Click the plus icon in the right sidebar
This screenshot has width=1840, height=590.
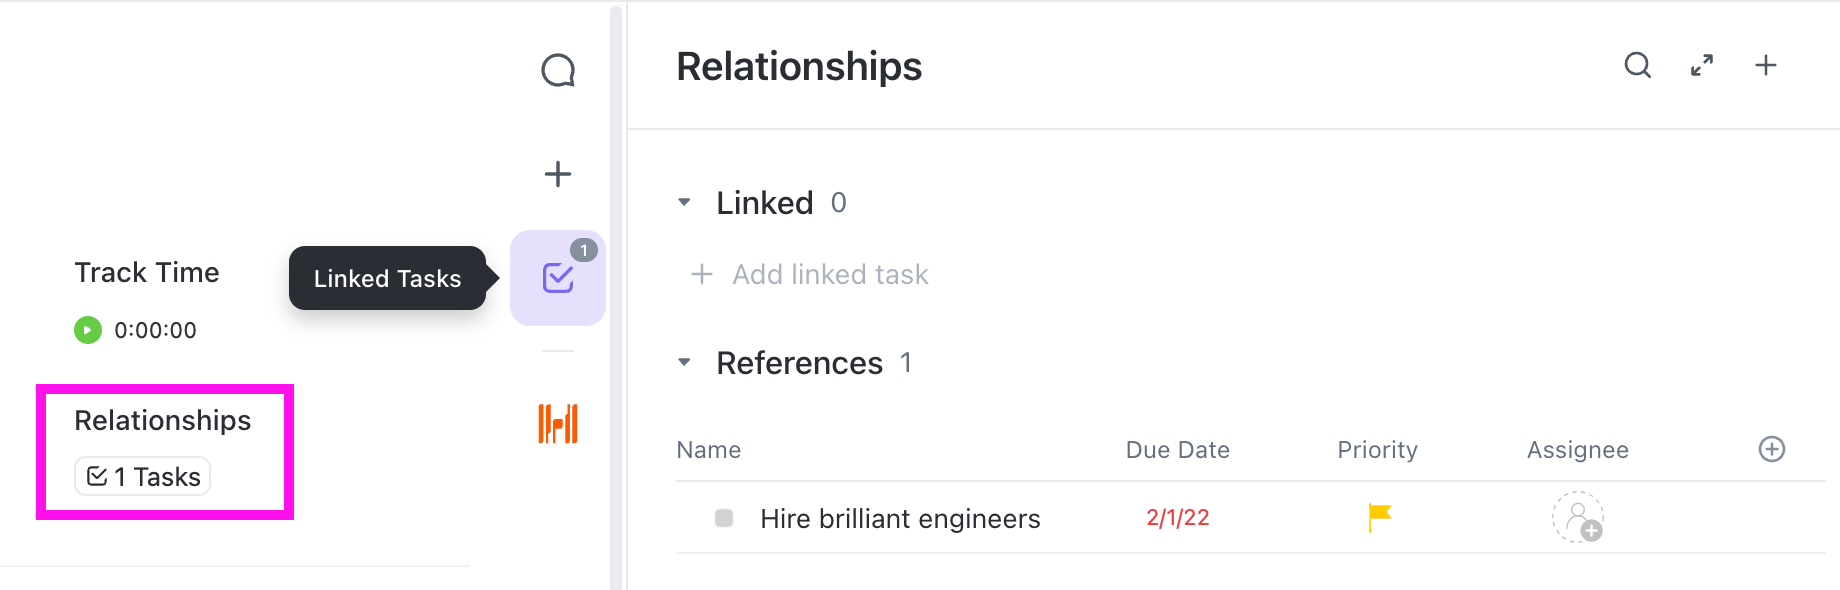[557, 173]
